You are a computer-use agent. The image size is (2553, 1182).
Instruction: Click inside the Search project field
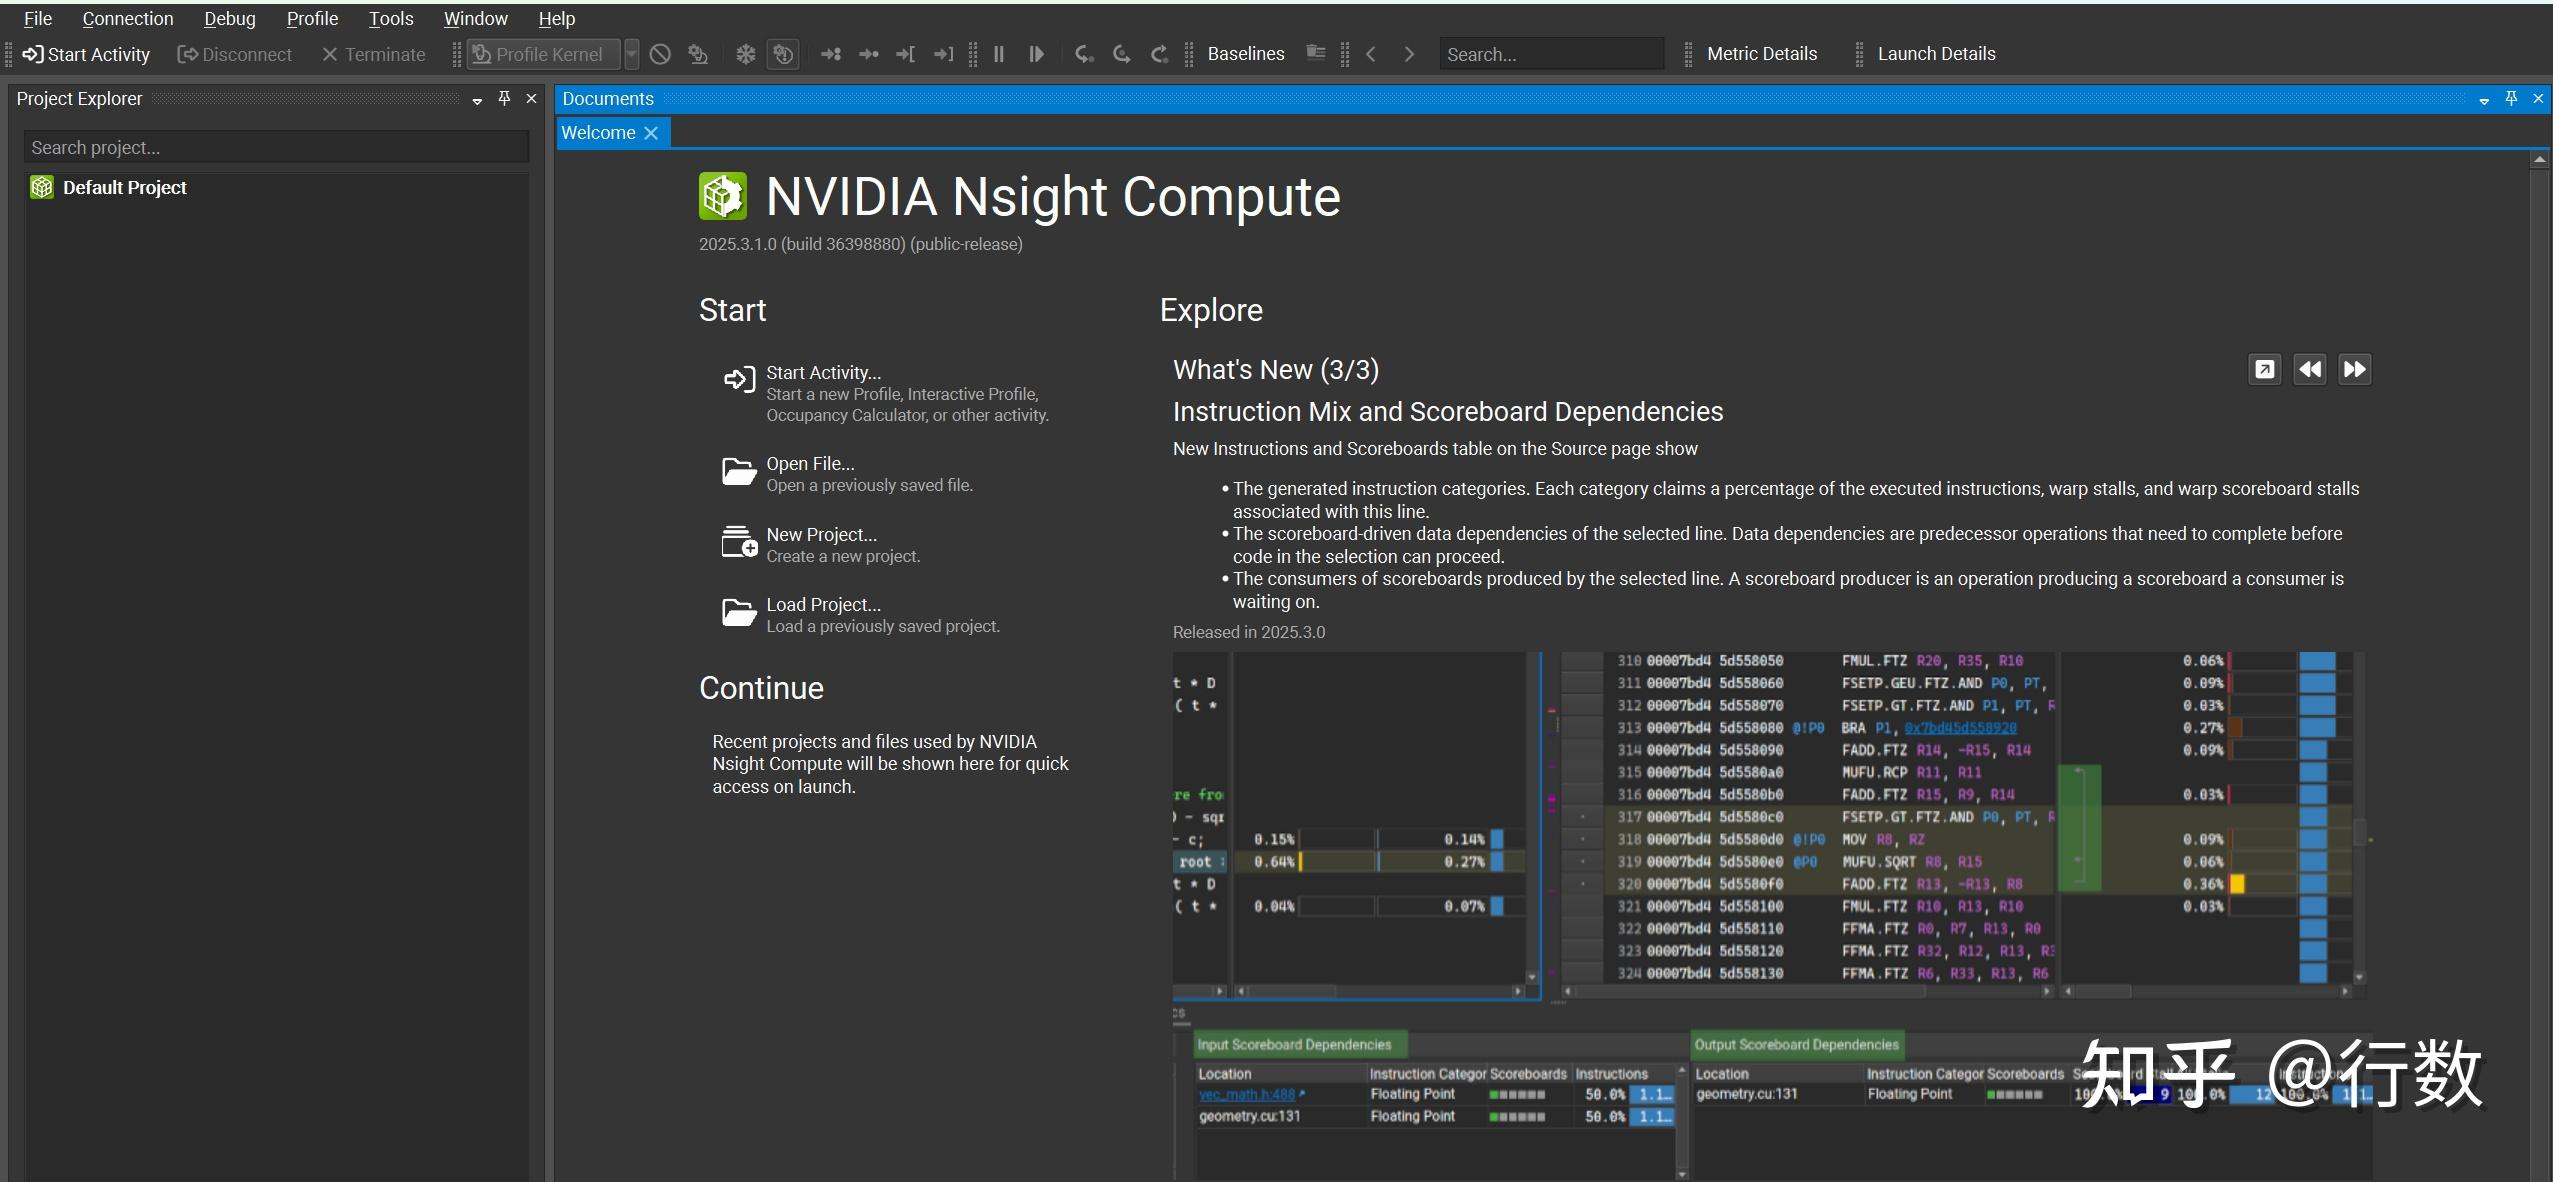(x=276, y=146)
